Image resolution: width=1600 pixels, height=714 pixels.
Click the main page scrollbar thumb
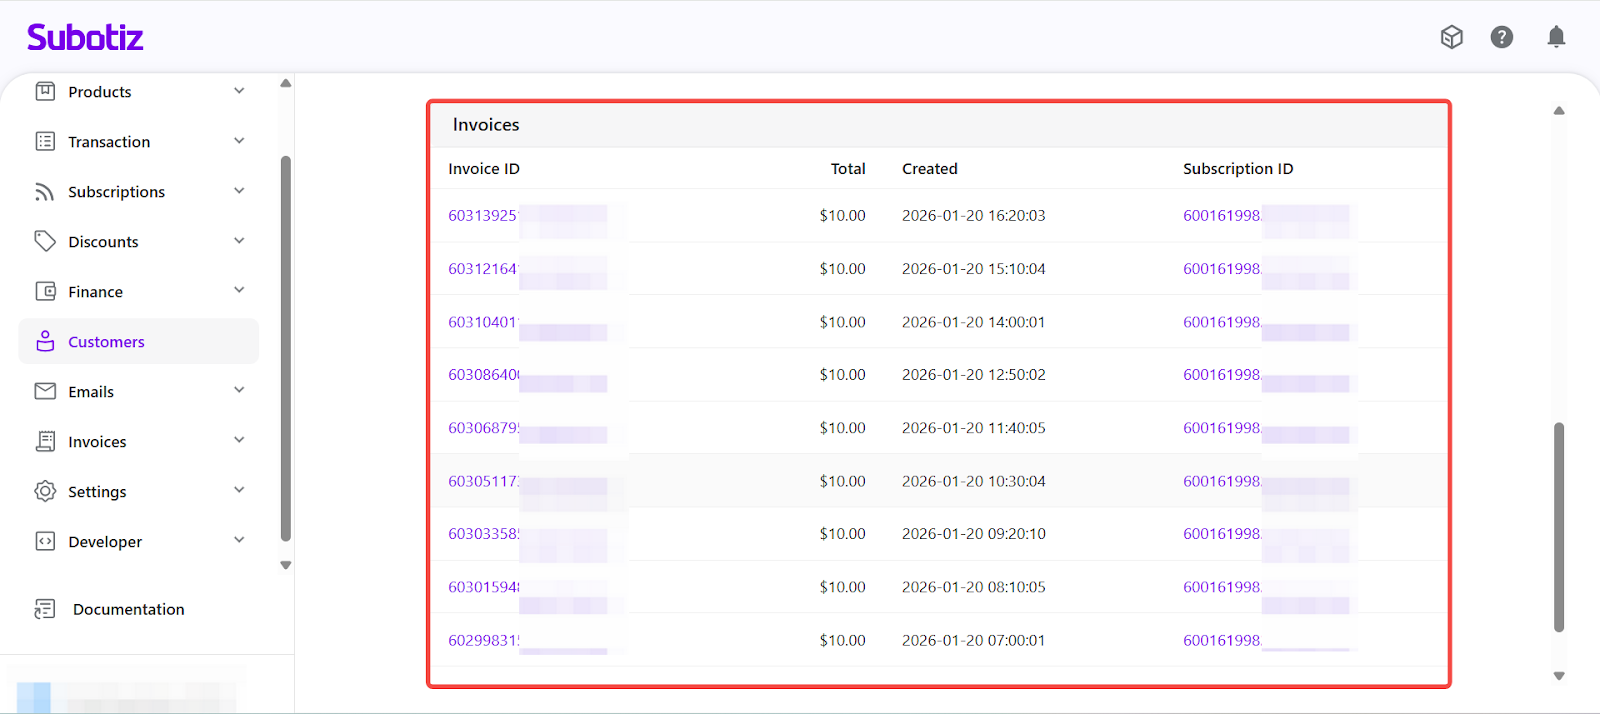[1558, 527]
